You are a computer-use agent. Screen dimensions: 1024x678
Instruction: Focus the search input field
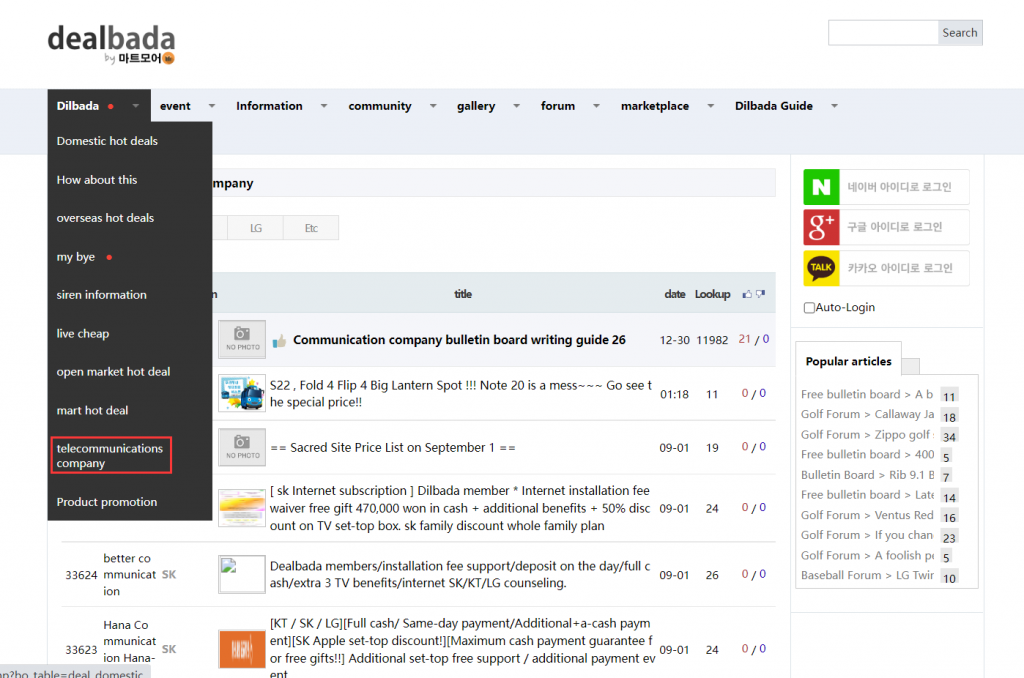pos(883,33)
